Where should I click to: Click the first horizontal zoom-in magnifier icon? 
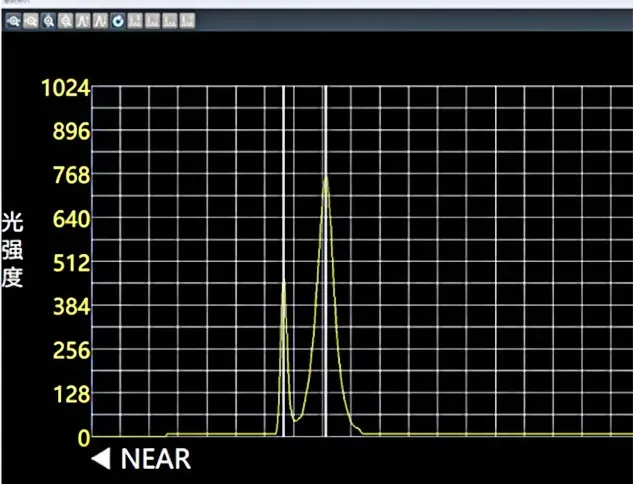point(11,21)
